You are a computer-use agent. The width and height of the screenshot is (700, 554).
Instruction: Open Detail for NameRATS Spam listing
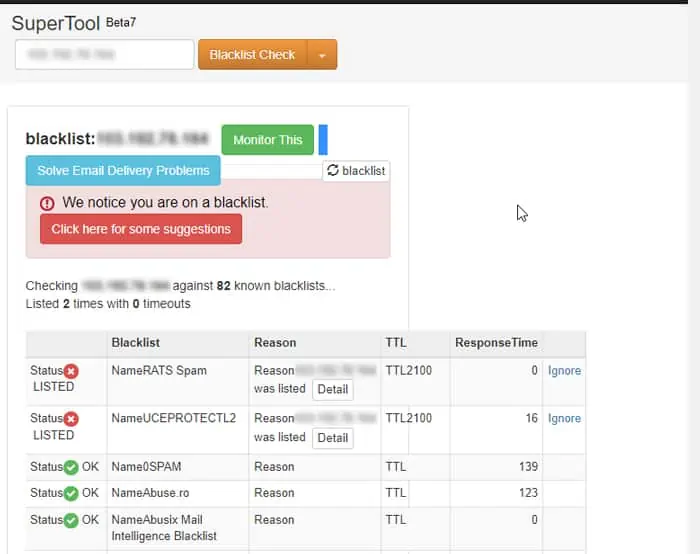[333, 389]
